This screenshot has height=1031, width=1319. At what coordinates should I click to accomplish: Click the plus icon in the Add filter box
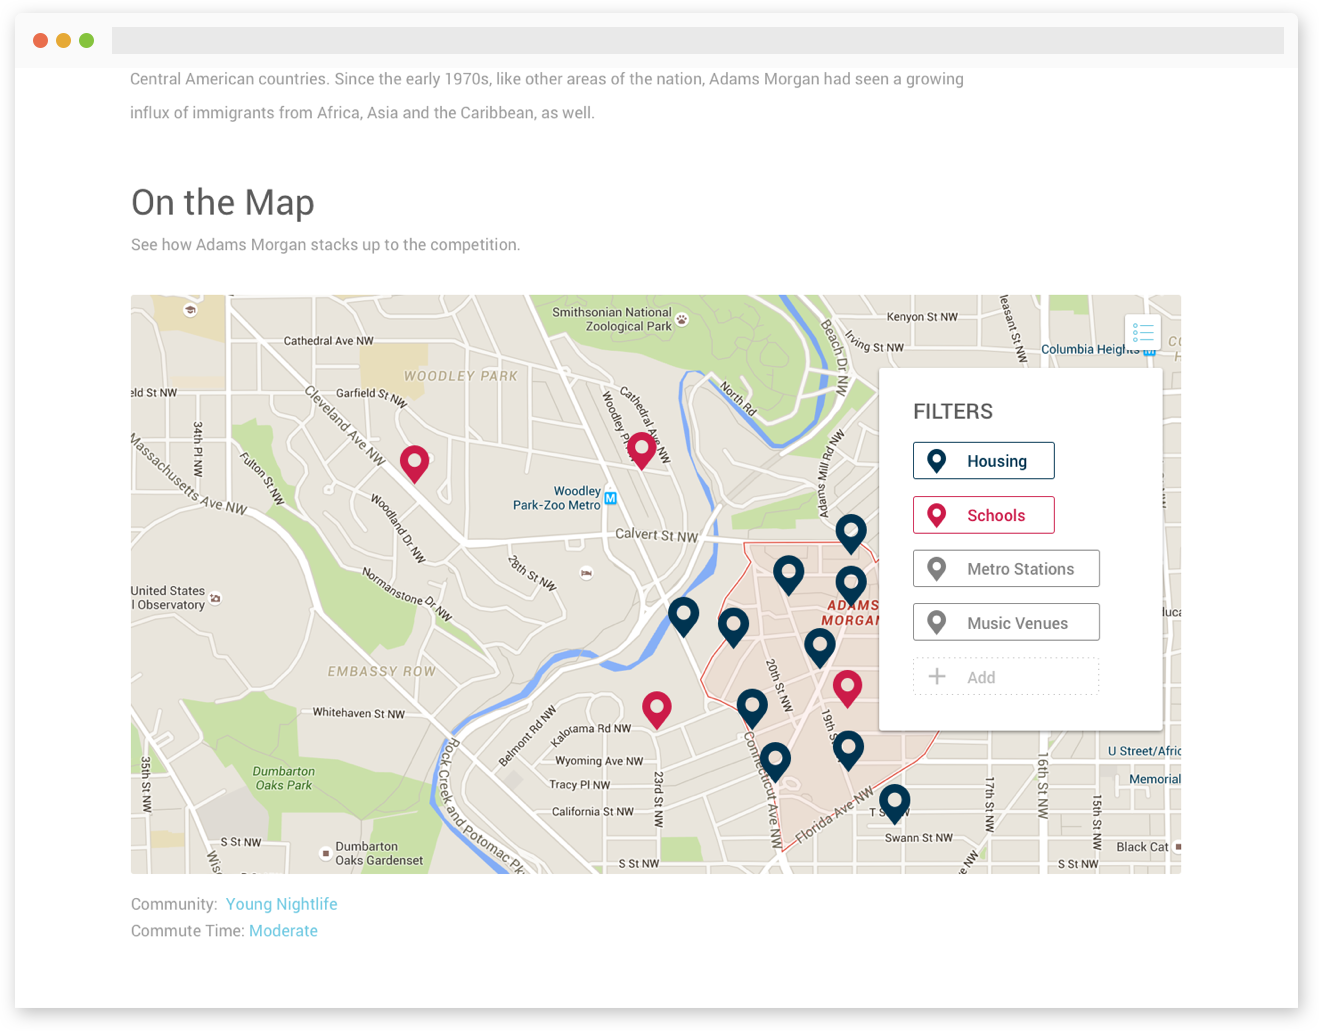pos(937,676)
